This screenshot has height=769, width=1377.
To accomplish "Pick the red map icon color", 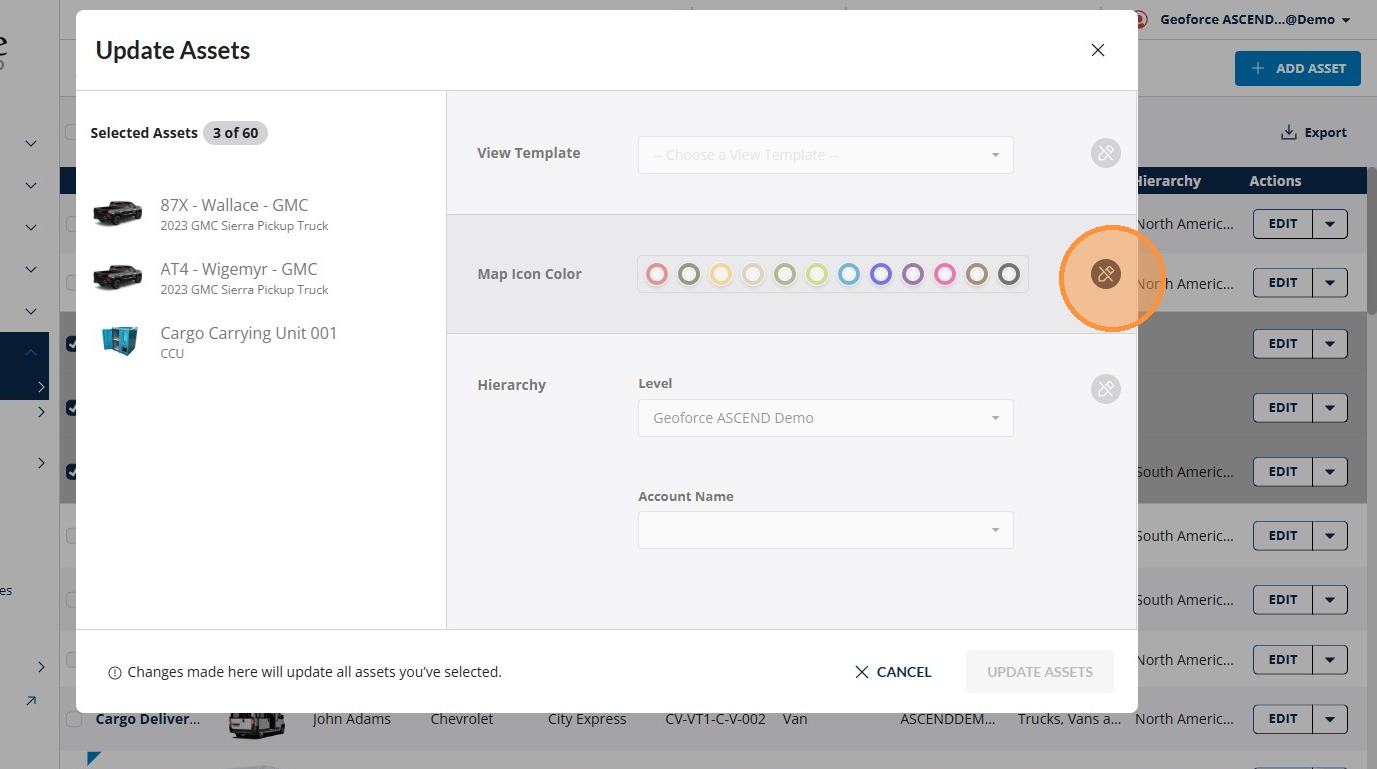I will (x=657, y=274).
